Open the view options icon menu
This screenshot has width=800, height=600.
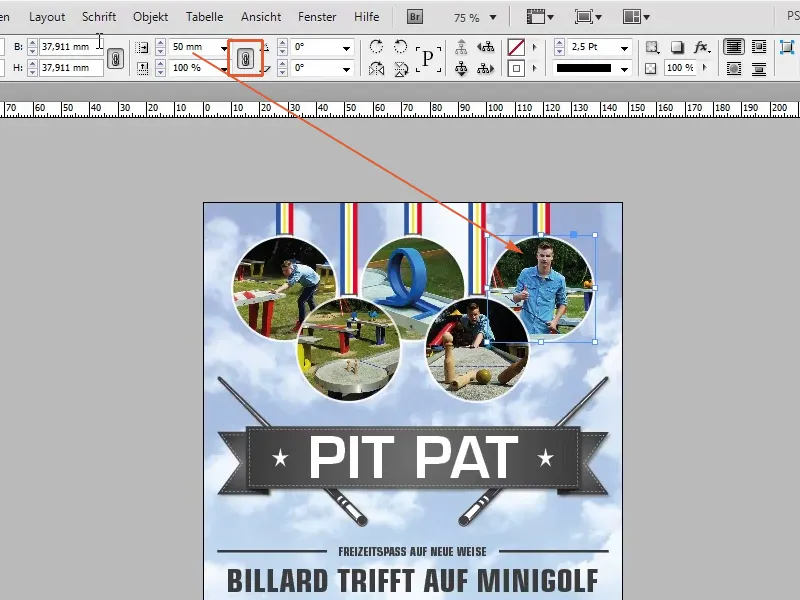click(x=540, y=17)
